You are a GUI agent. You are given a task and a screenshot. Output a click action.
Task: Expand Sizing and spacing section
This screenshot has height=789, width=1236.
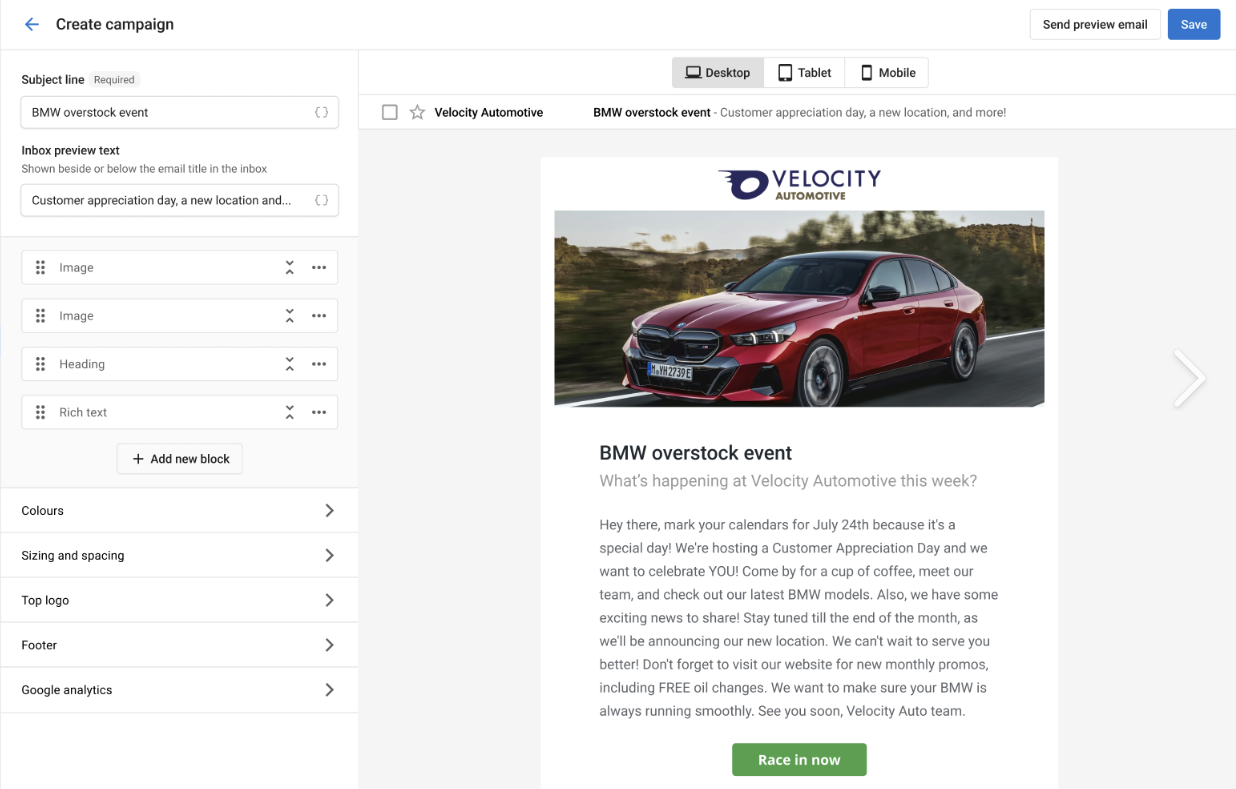pos(179,555)
